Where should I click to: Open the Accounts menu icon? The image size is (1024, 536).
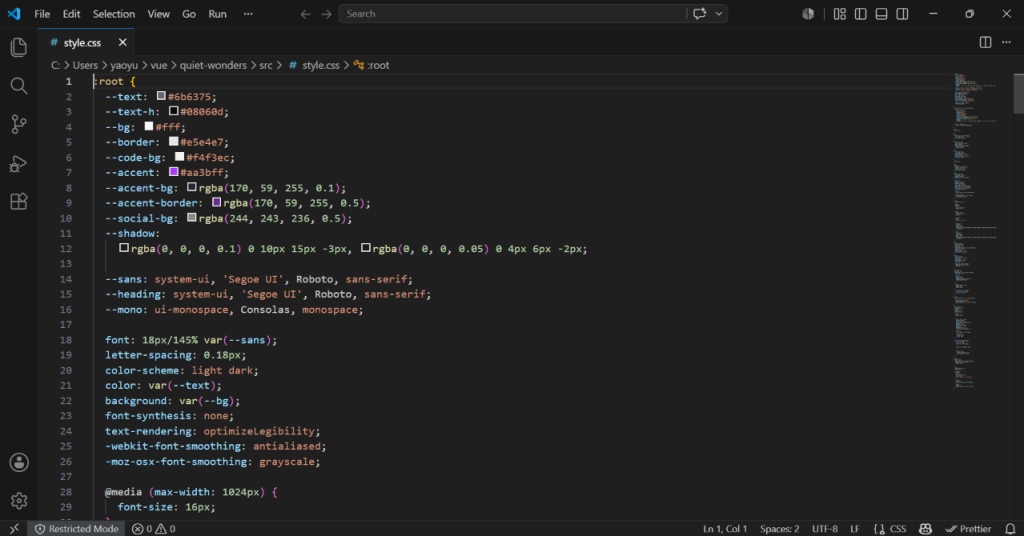(x=19, y=462)
